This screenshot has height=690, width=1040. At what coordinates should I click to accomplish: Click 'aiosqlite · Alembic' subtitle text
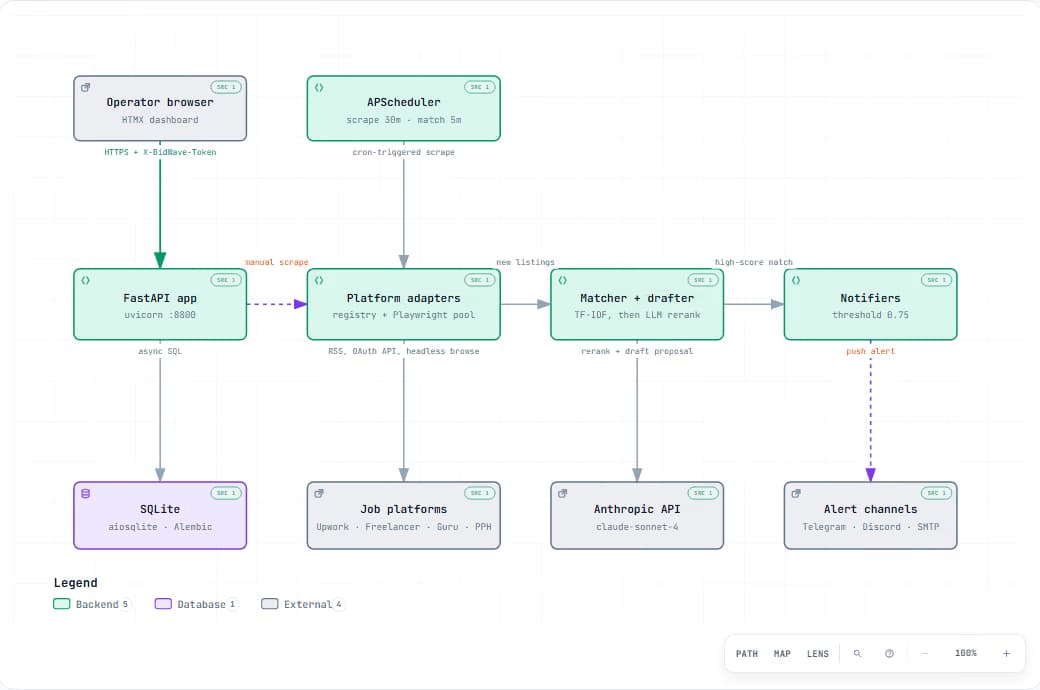click(x=160, y=527)
